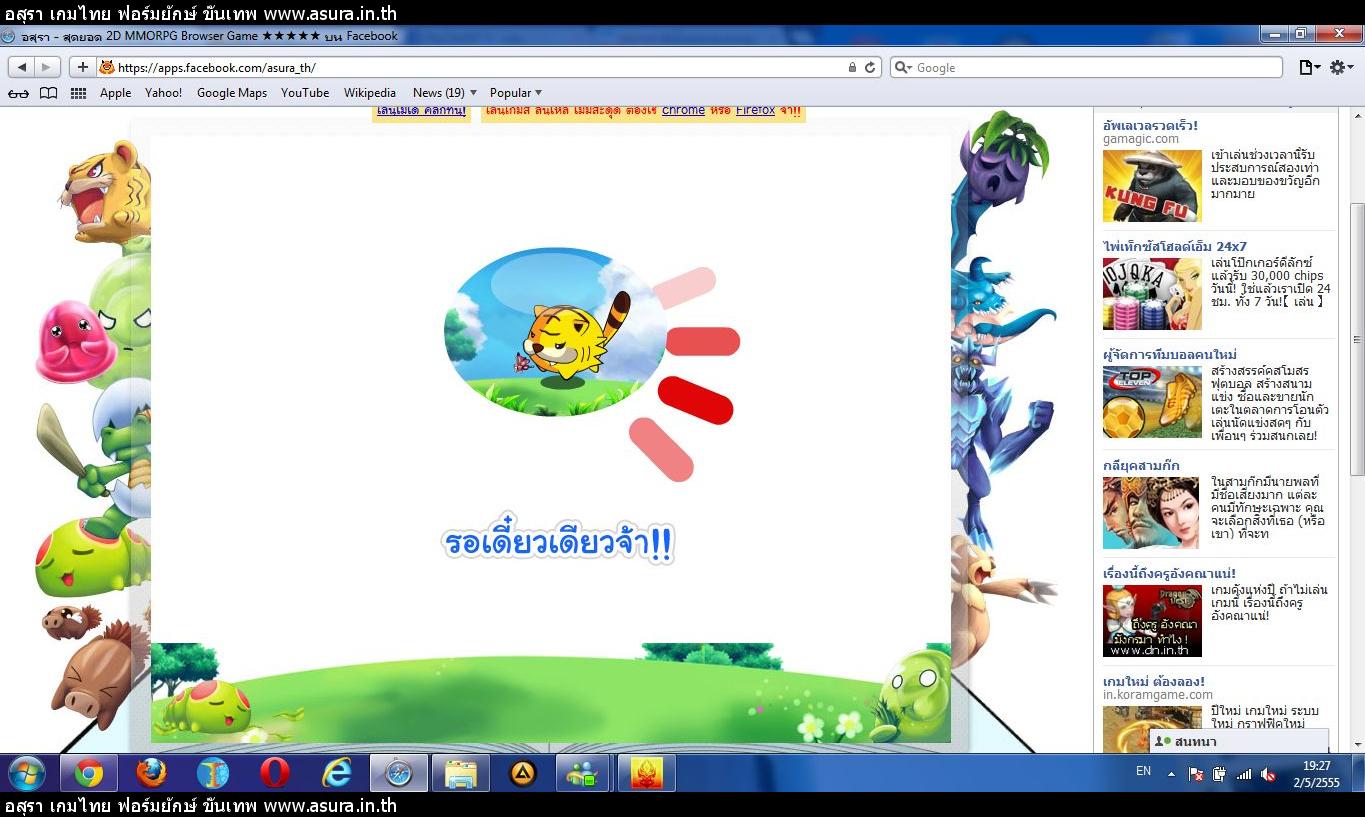1365x817 pixels.
Task: Click the poker chips ad thumbnail
Action: pos(1152,294)
